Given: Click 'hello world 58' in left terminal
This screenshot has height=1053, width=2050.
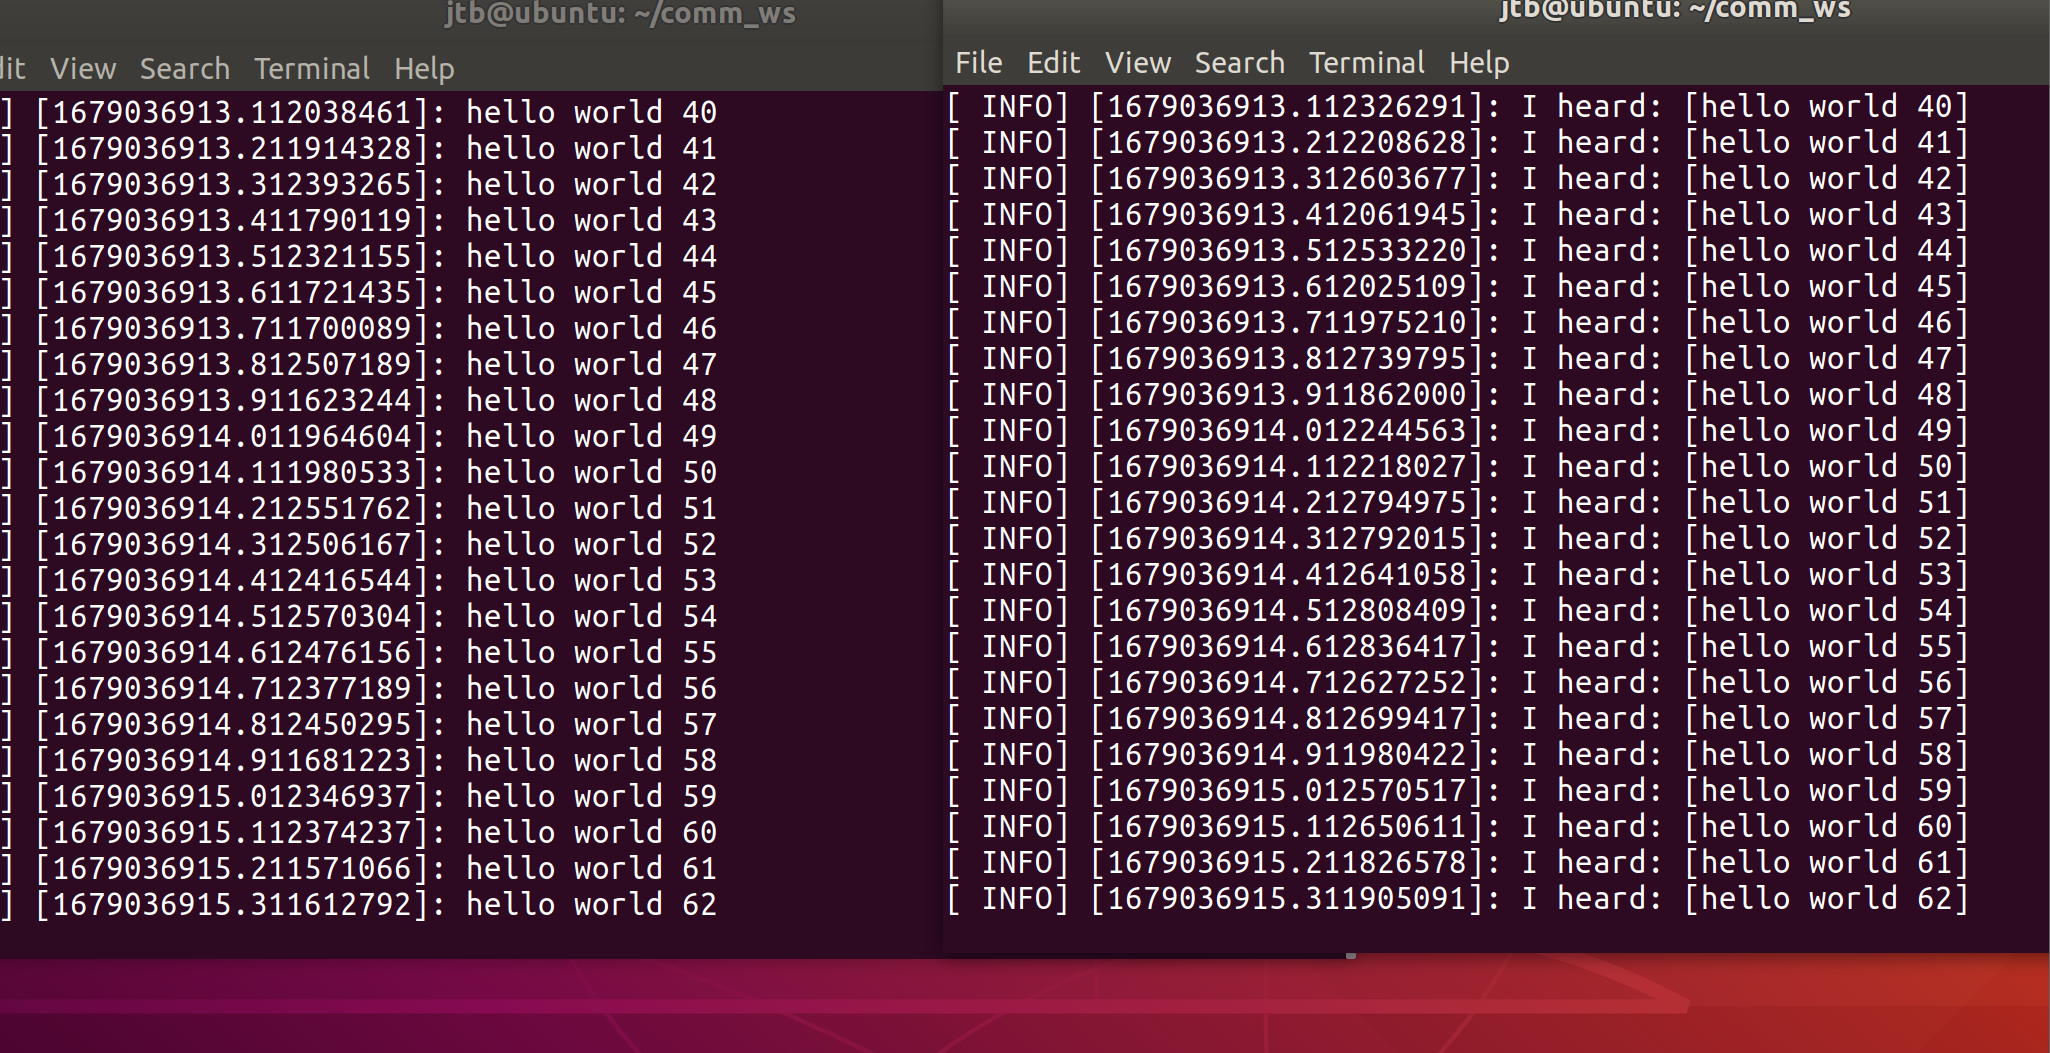Looking at the screenshot, I should tap(591, 760).
